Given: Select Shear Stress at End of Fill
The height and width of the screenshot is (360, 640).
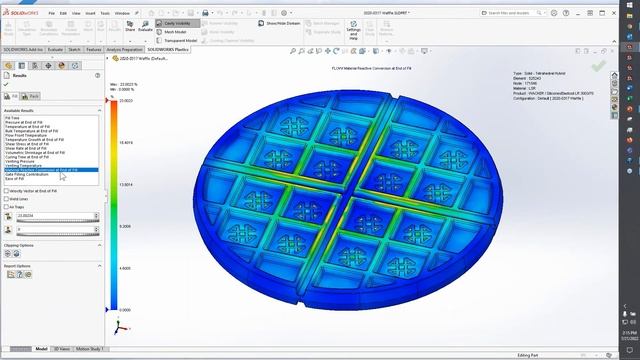Looking at the screenshot, I should point(27,144).
